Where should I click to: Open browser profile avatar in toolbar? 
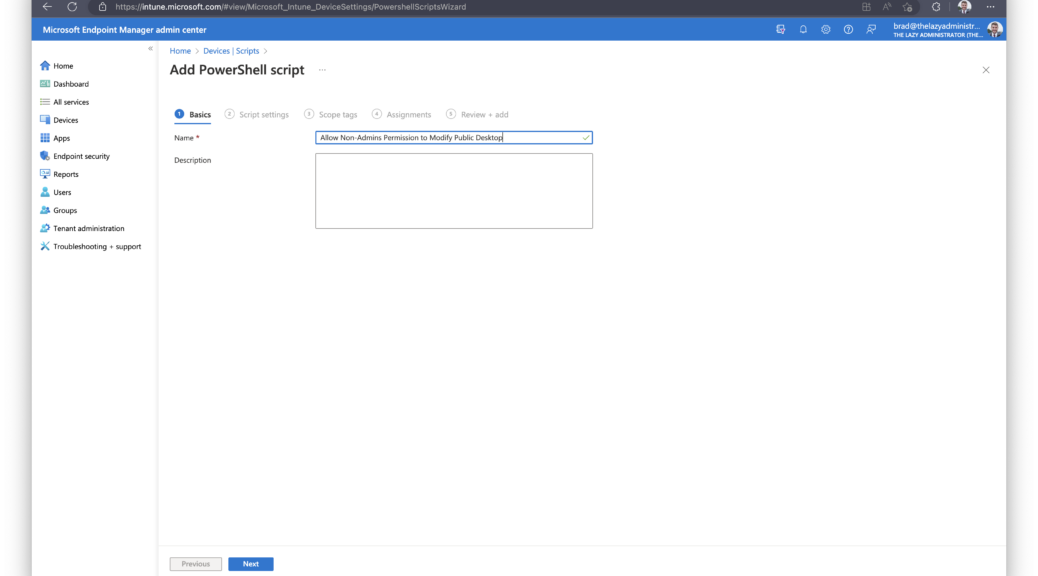coord(964,7)
